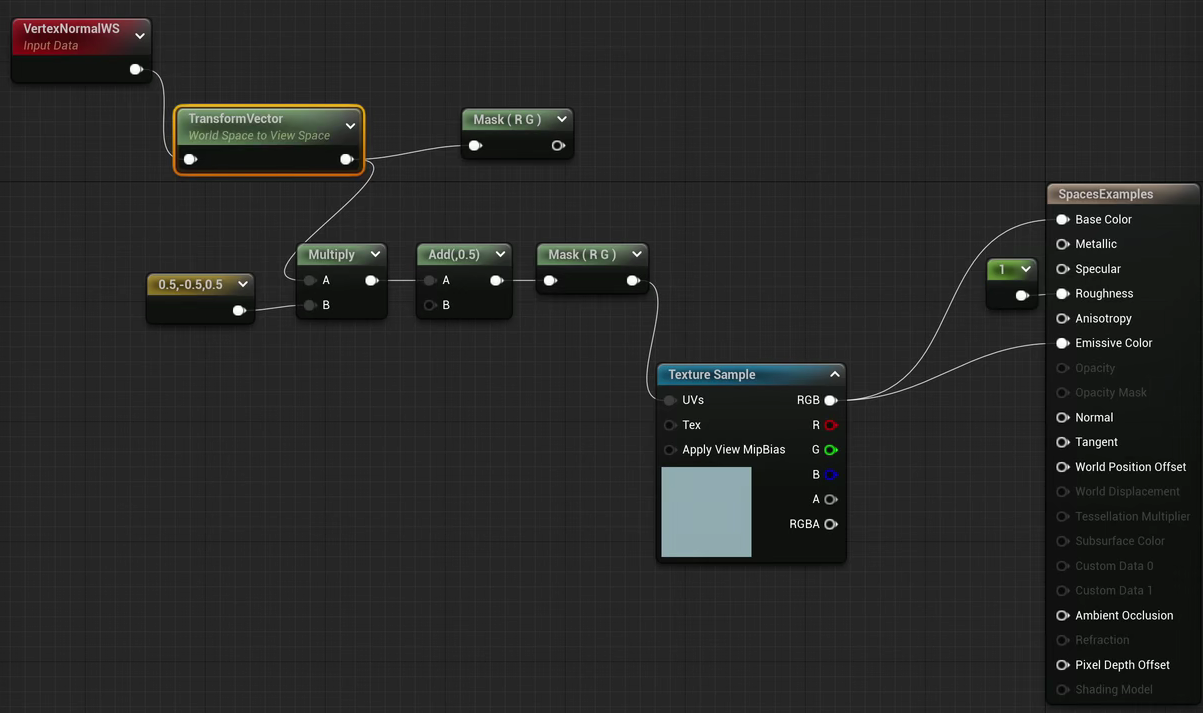
Task: Click the disabled Refraction pin
Action: (x=1063, y=640)
